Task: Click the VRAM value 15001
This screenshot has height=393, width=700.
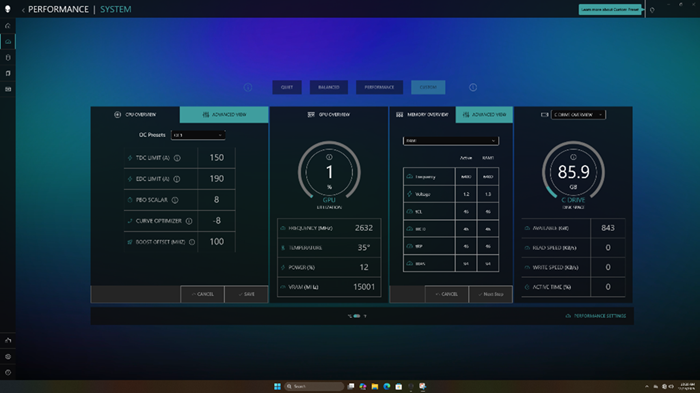Action: tap(364, 287)
